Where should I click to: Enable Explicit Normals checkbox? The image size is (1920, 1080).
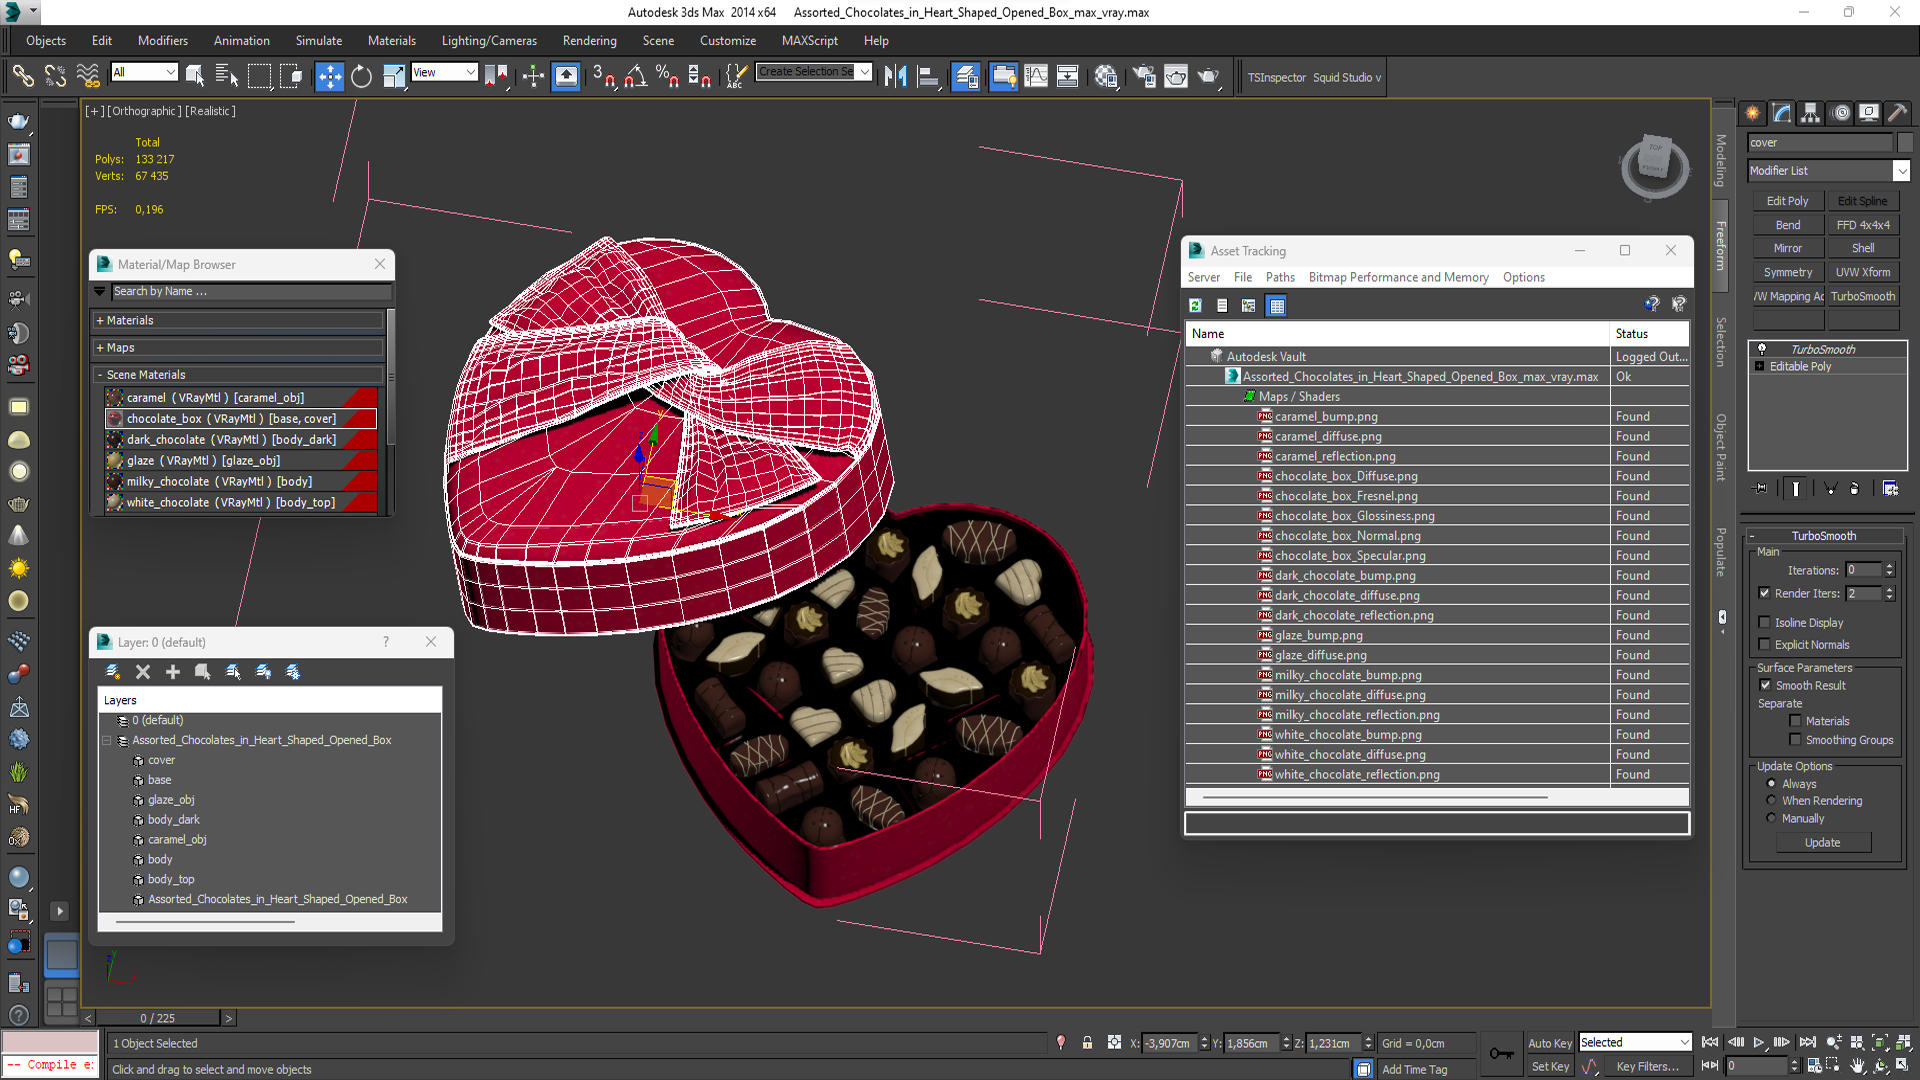pos(1765,645)
